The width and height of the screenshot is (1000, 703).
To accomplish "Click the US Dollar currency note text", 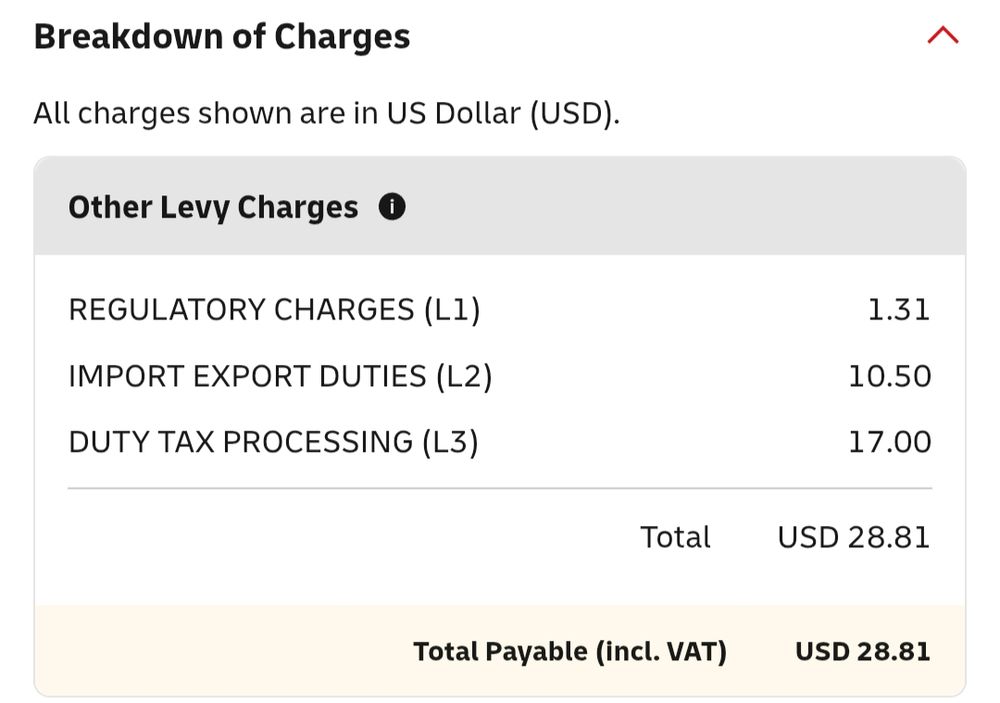I will pyautogui.click(x=327, y=113).
